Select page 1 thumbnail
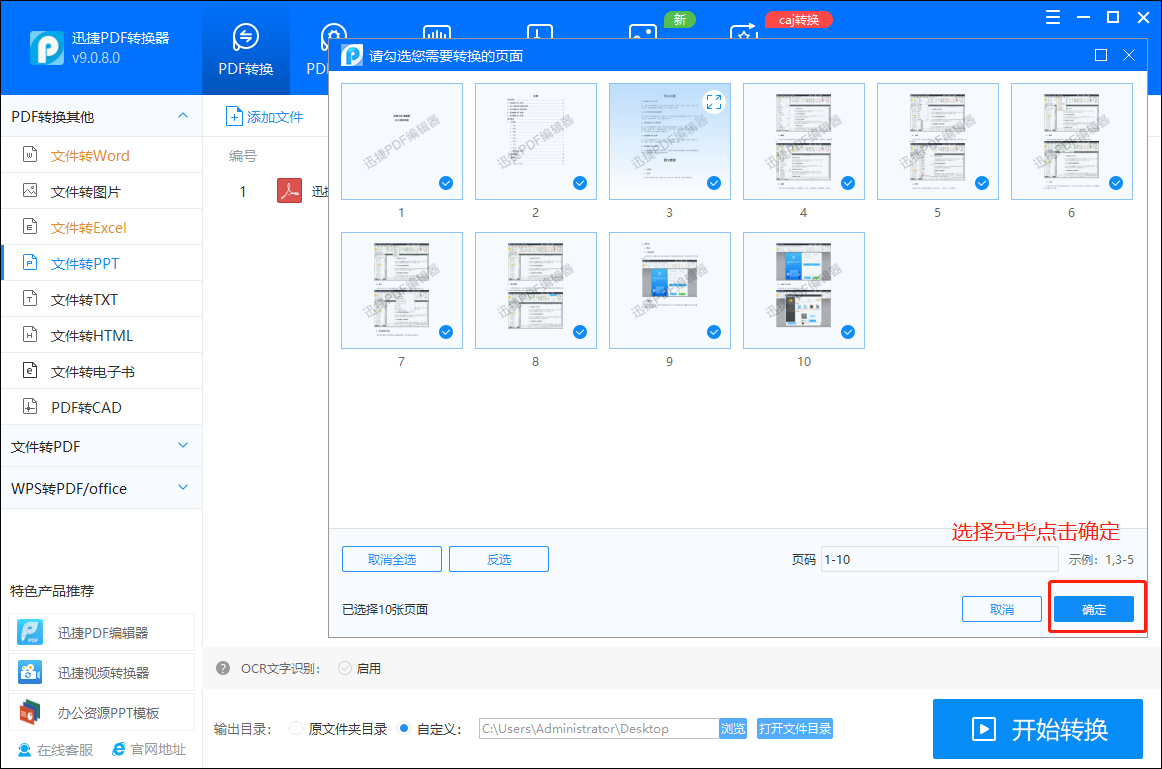The height and width of the screenshot is (769, 1162). click(402, 142)
